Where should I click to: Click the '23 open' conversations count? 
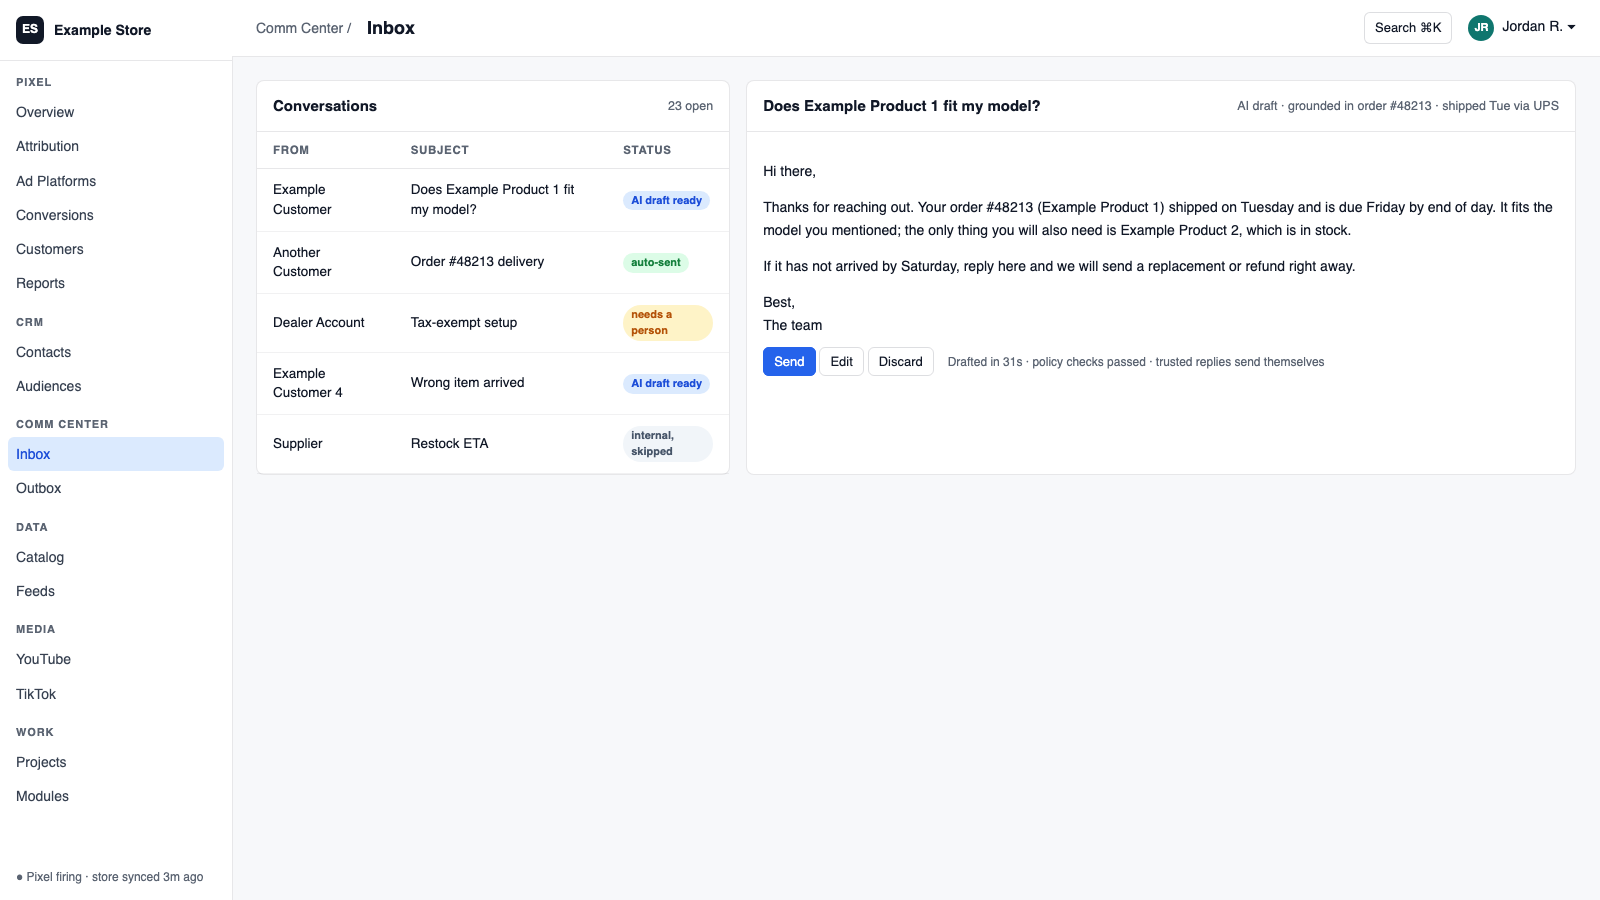tap(690, 106)
